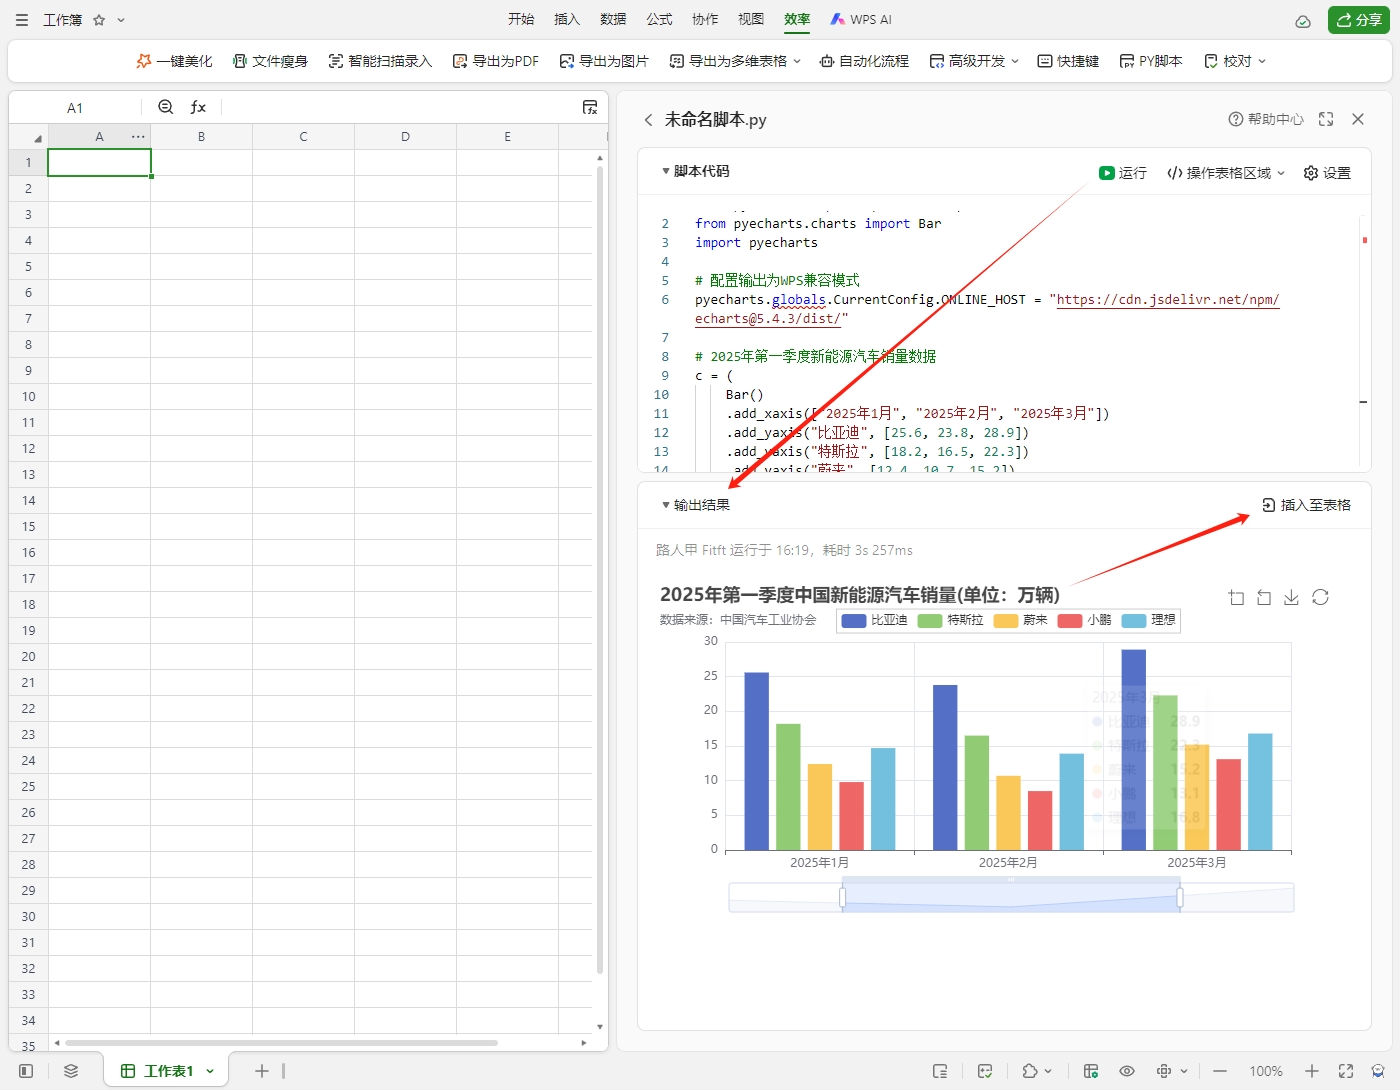The width and height of the screenshot is (1400, 1090).
Task: Click the zoom in plus button
Action: [1312, 1071]
